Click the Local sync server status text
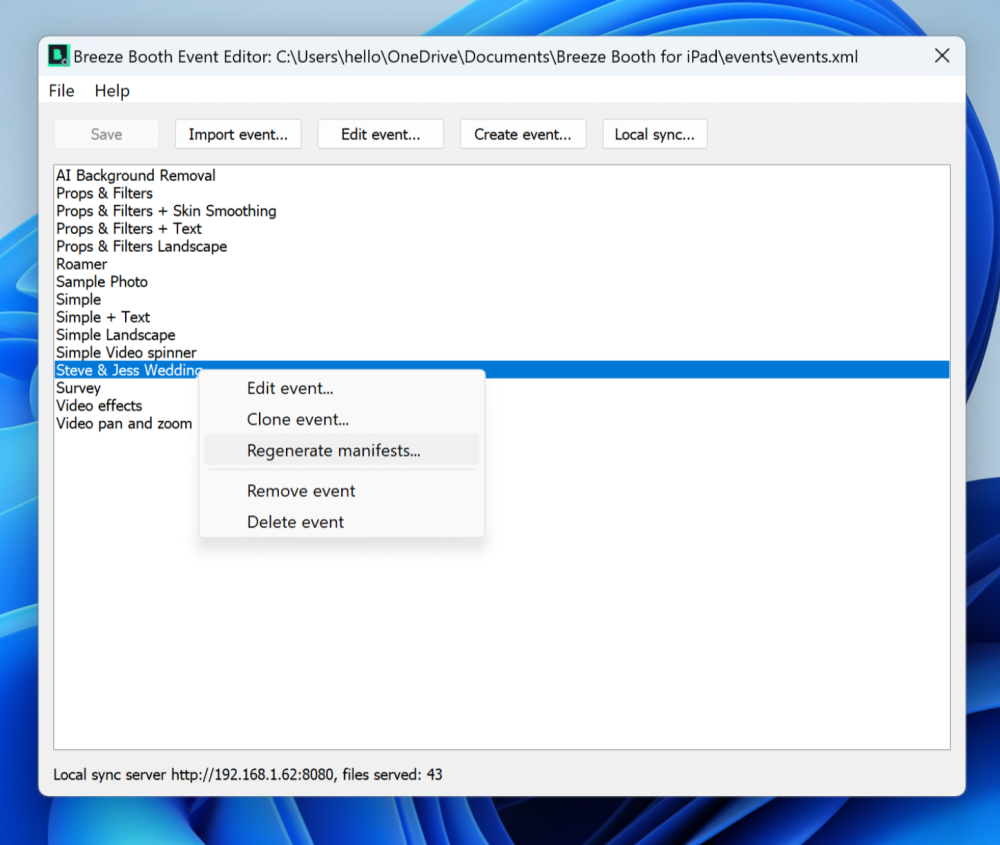This screenshot has width=1000, height=845. coord(247,774)
